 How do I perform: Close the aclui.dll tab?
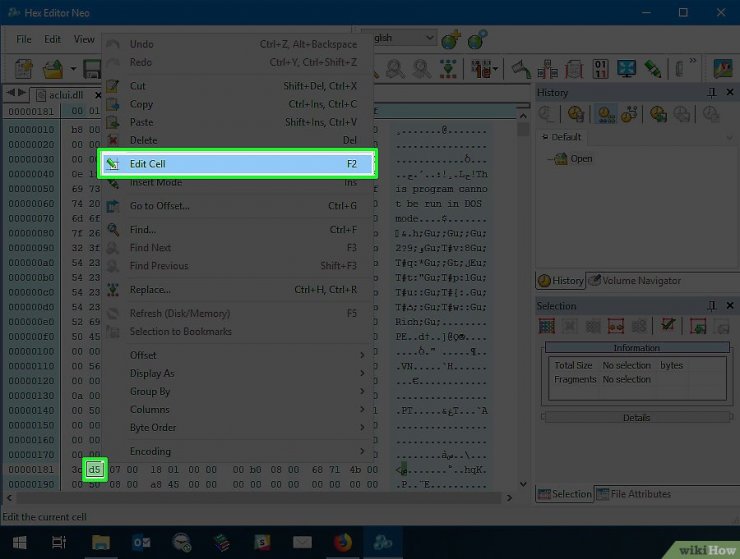(x=98, y=95)
